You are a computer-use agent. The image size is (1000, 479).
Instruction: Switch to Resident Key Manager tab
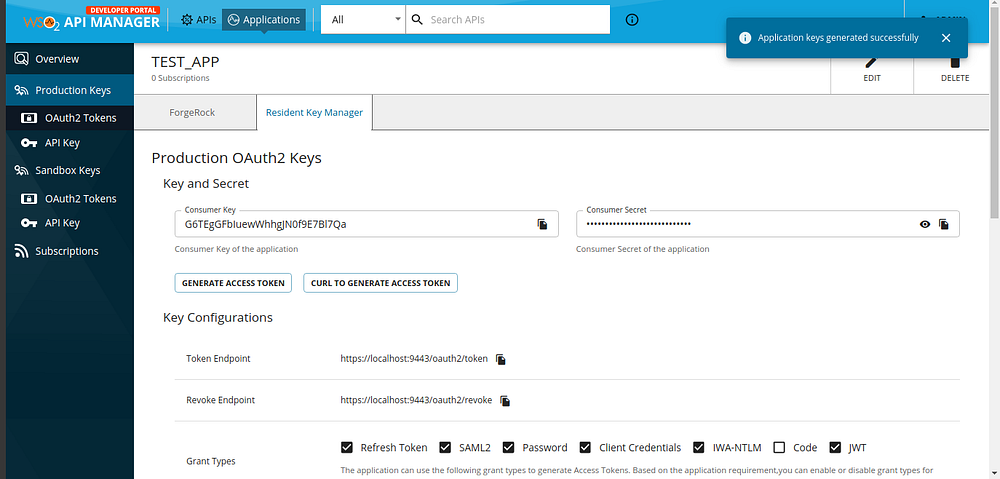tap(314, 112)
